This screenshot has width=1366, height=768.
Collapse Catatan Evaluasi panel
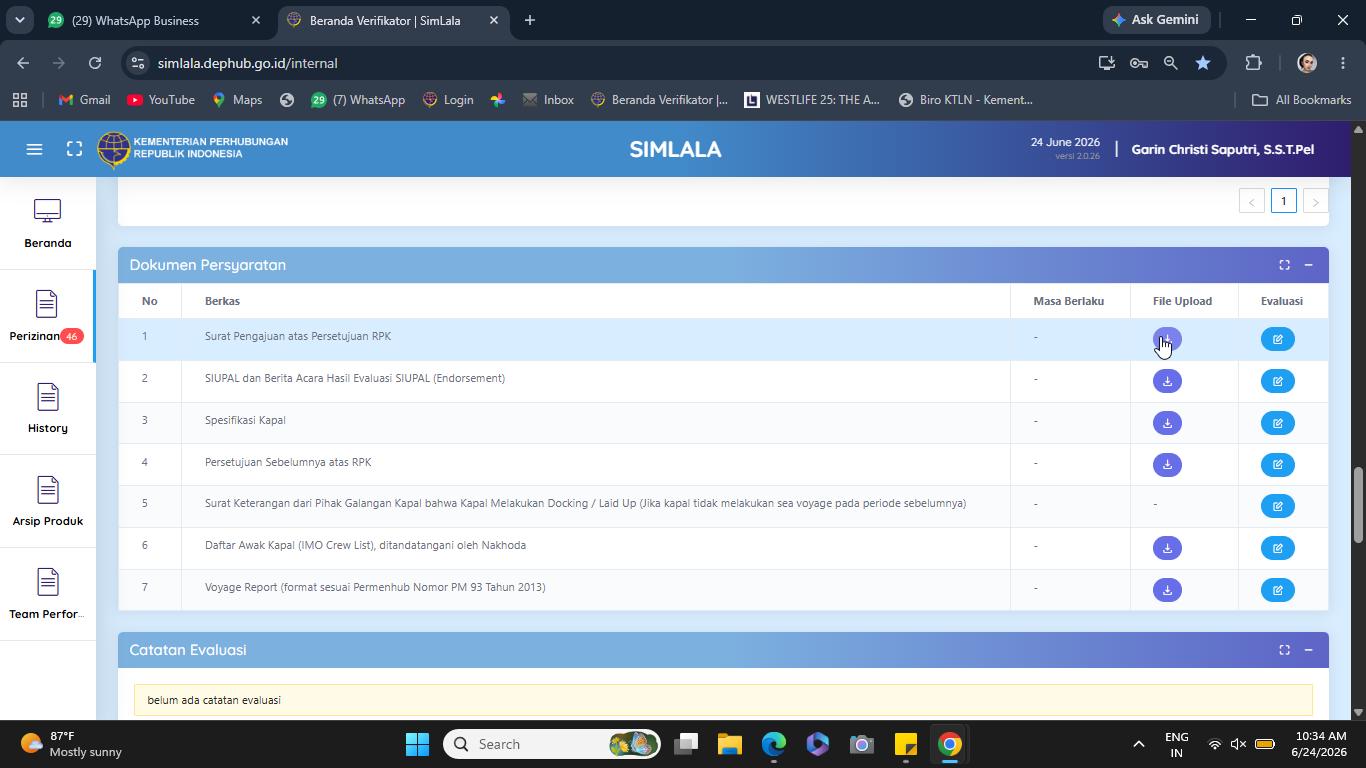(1308, 650)
